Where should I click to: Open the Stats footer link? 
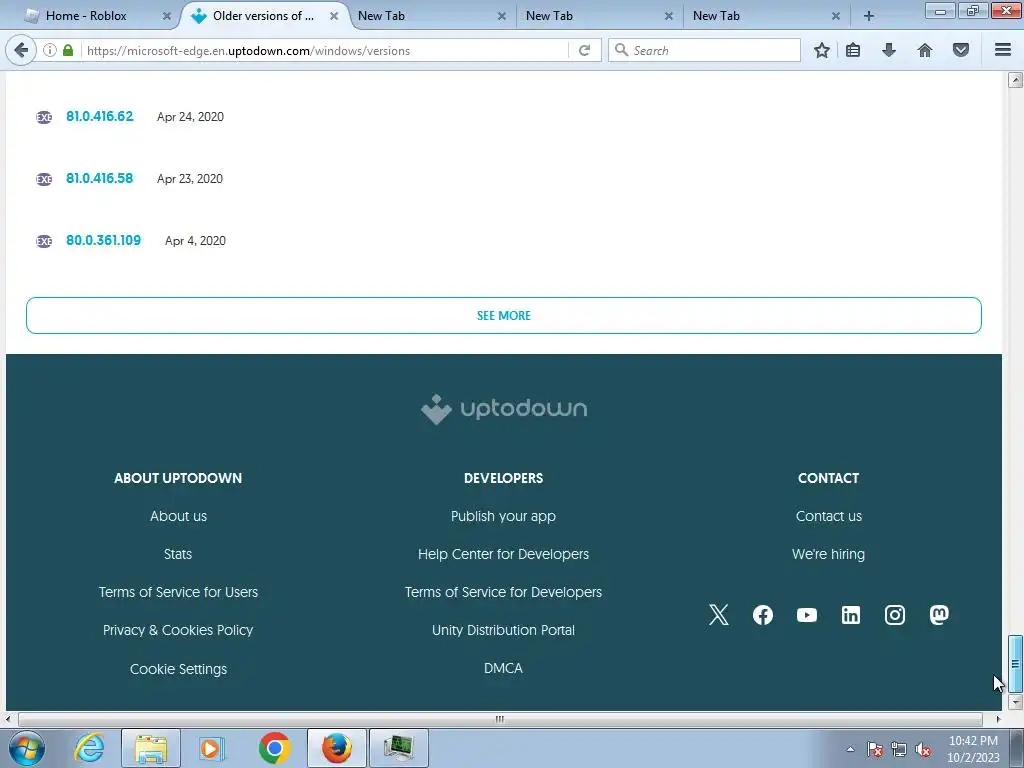coord(178,554)
